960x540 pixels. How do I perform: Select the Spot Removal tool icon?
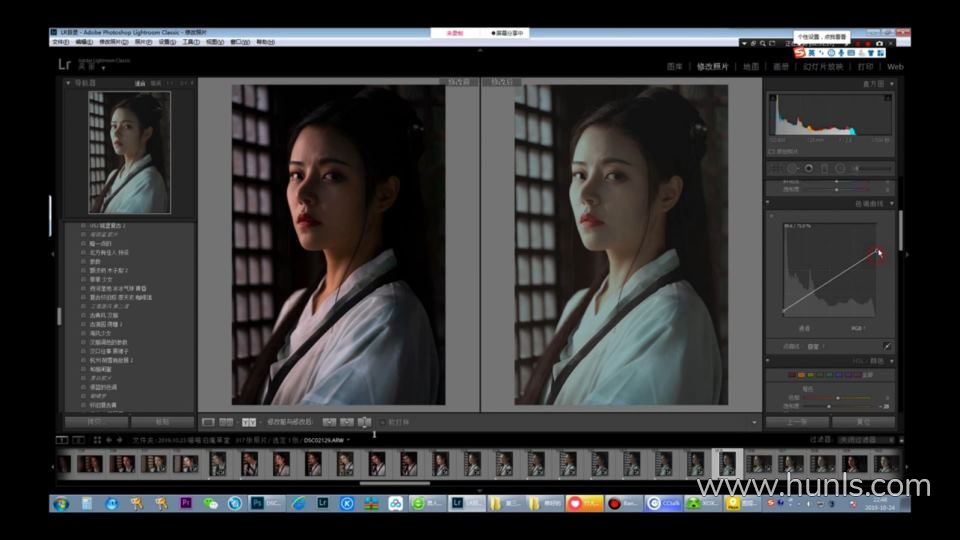click(792, 168)
